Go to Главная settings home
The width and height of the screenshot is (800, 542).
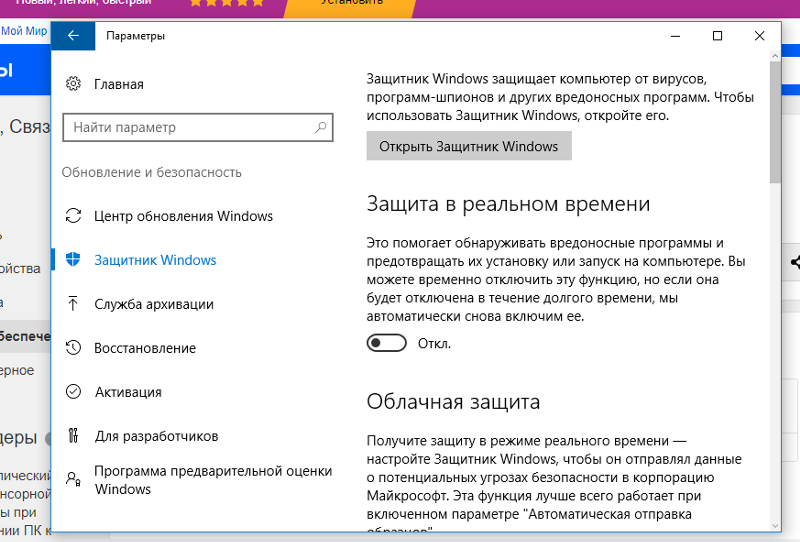point(118,84)
